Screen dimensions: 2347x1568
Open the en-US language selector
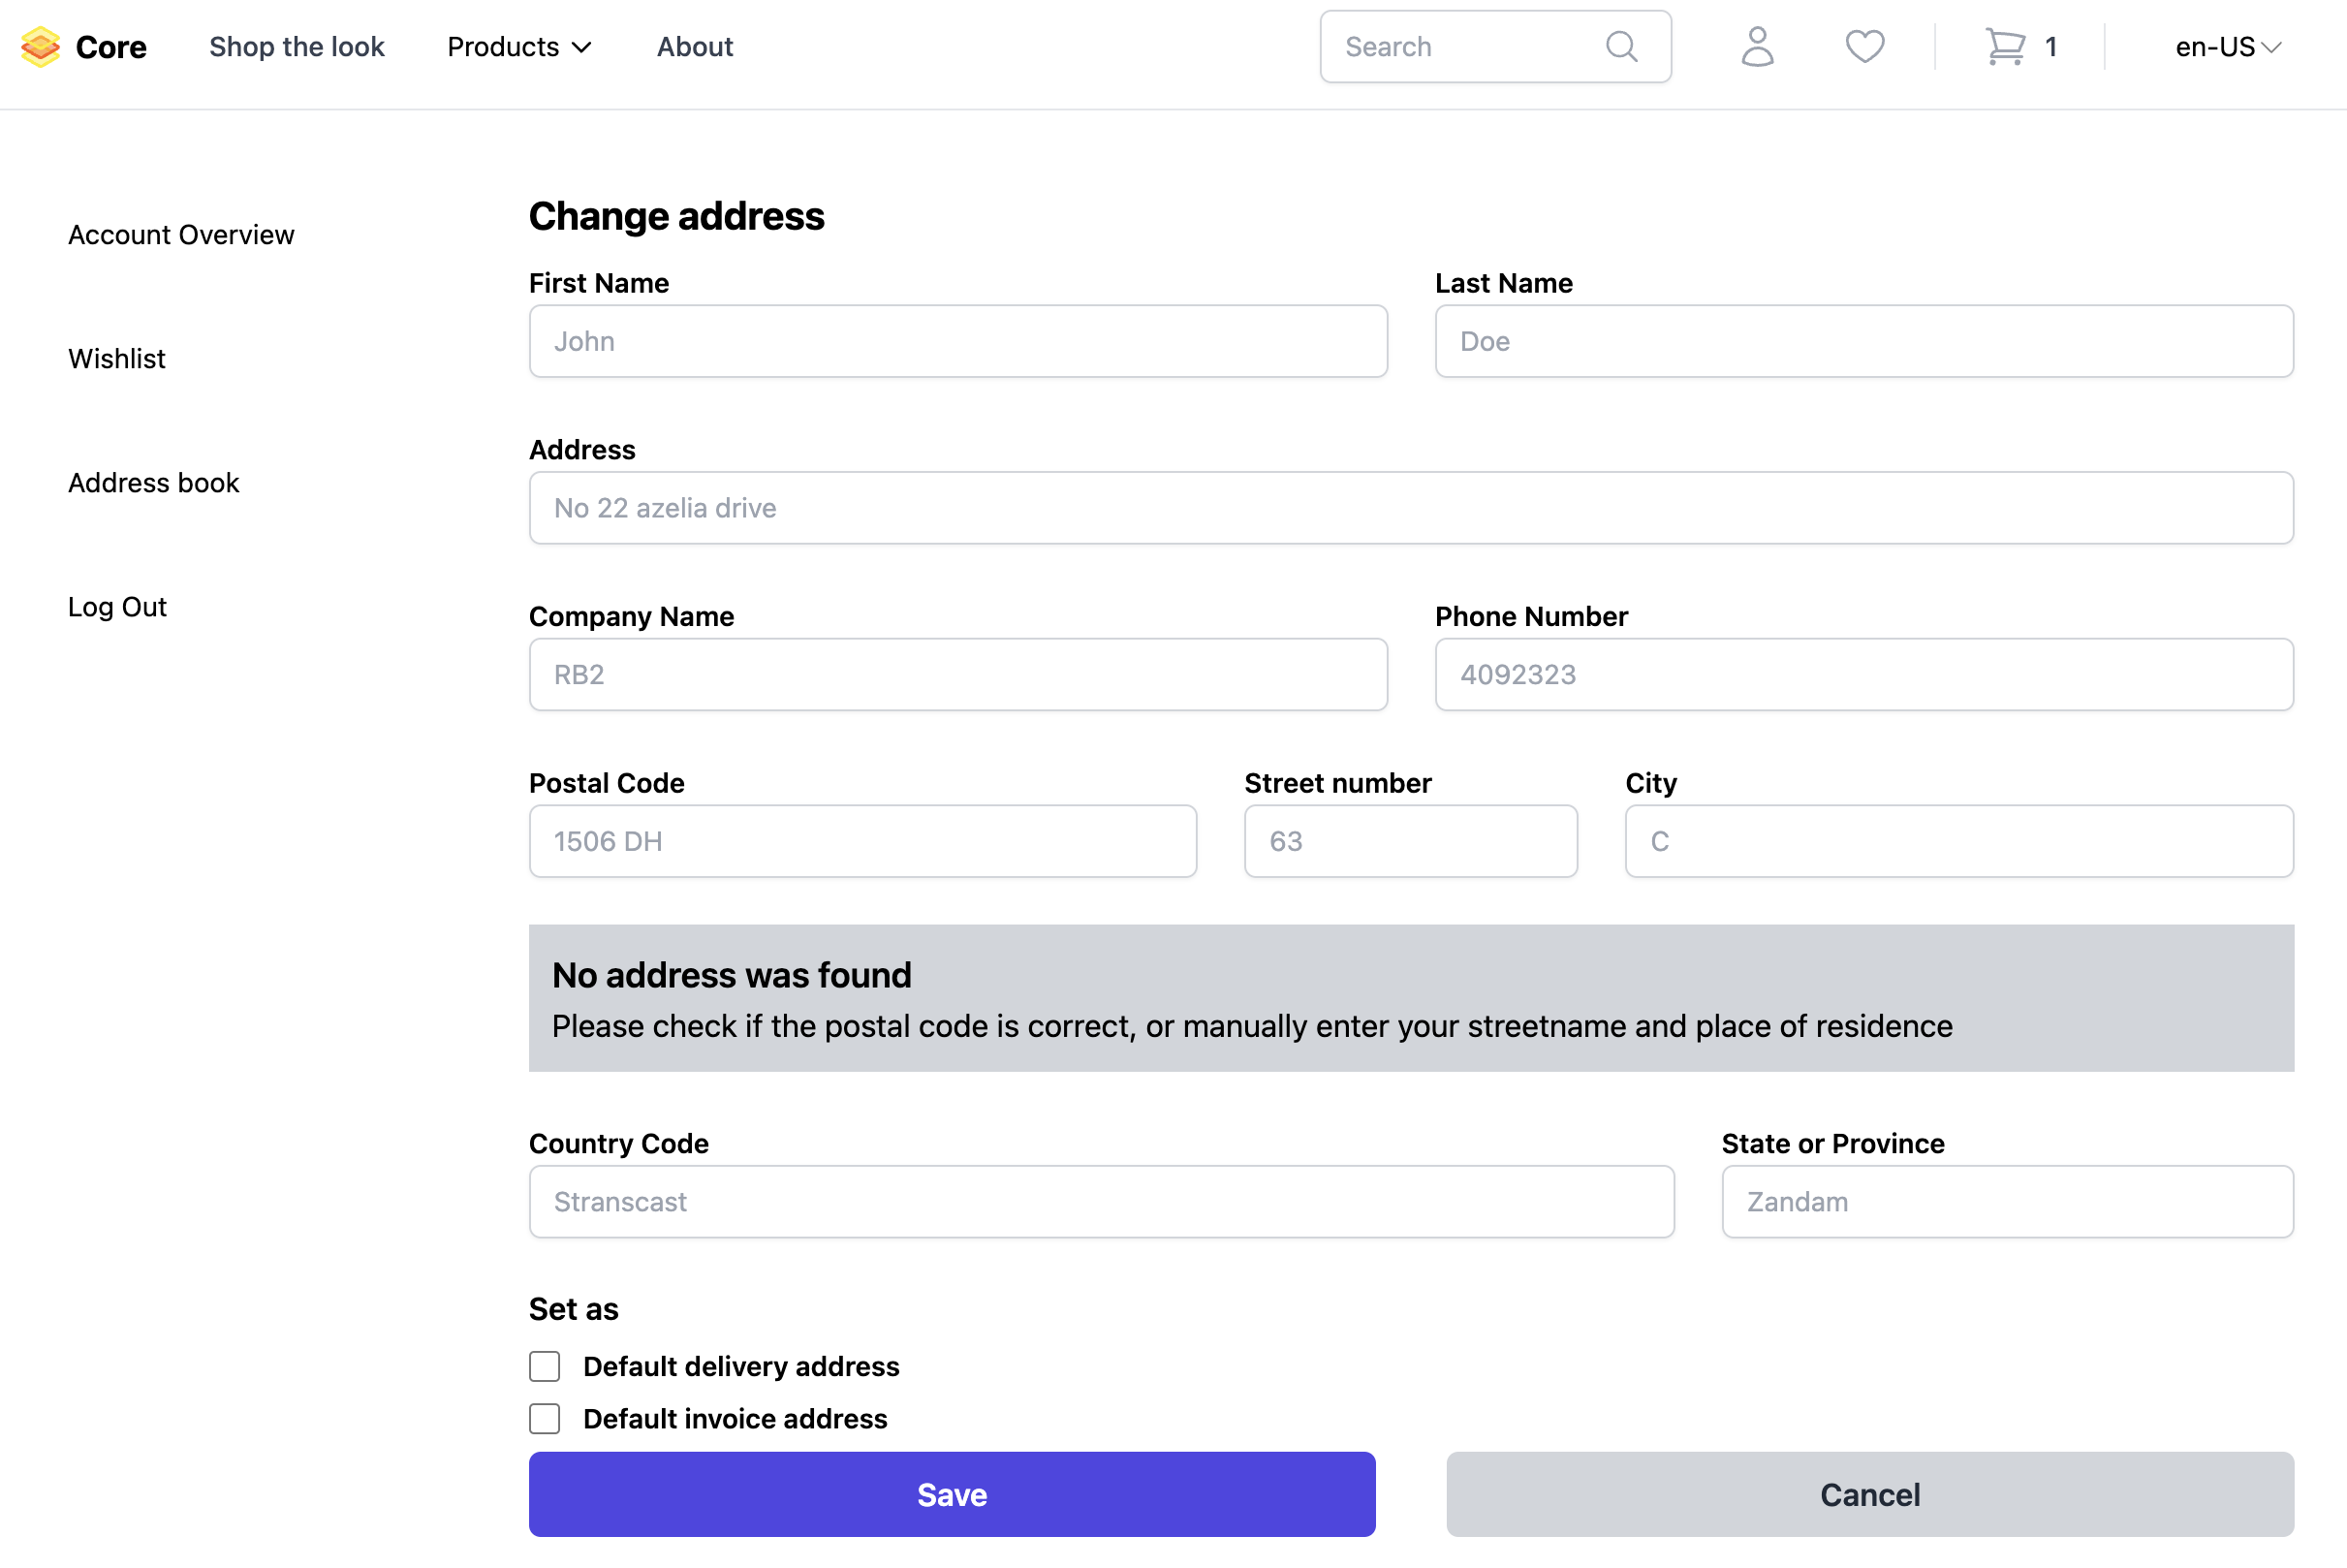[x=2227, y=46]
